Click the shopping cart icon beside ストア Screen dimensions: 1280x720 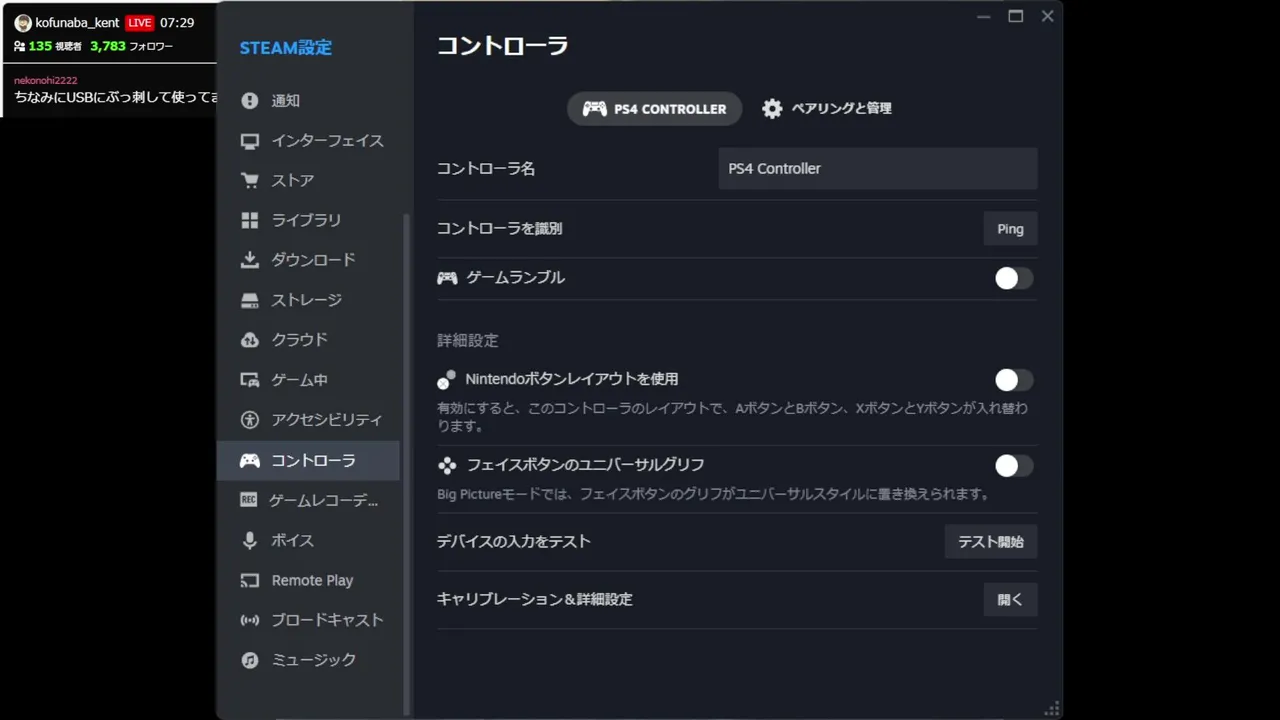tap(250, 181)
